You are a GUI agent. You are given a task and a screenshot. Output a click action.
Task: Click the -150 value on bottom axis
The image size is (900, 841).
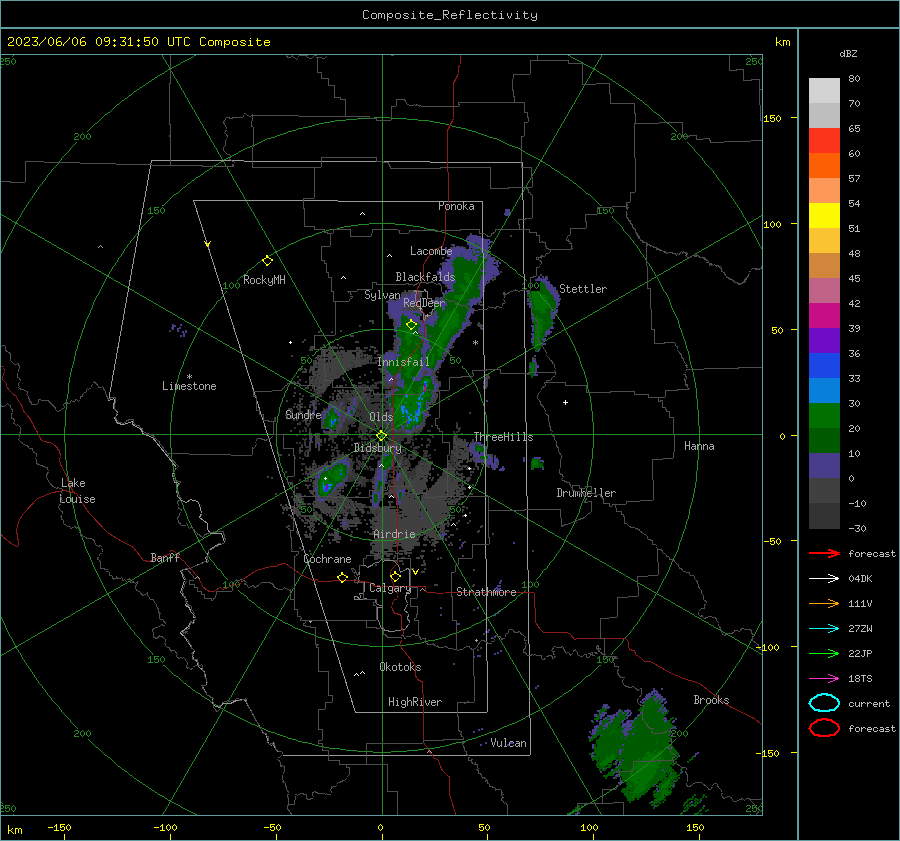[59, 827]
